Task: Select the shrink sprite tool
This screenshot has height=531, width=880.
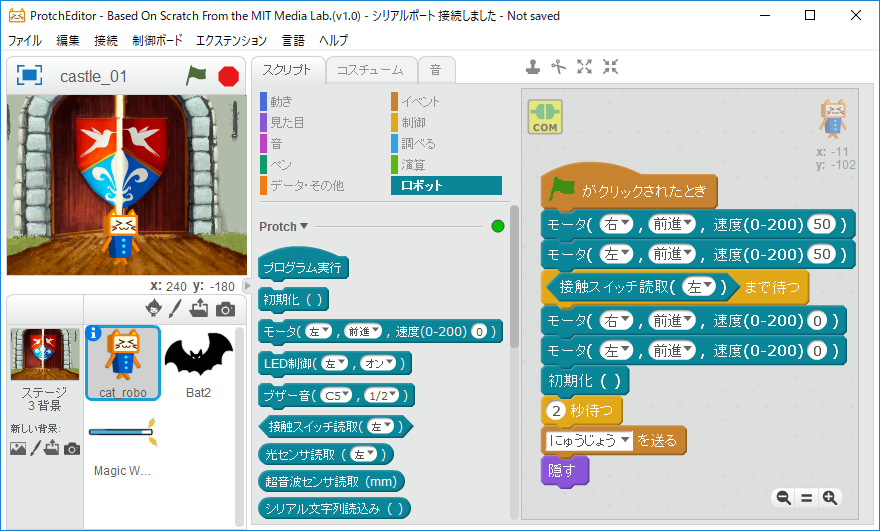Action: pyautogui.click(x=610, y=67)
